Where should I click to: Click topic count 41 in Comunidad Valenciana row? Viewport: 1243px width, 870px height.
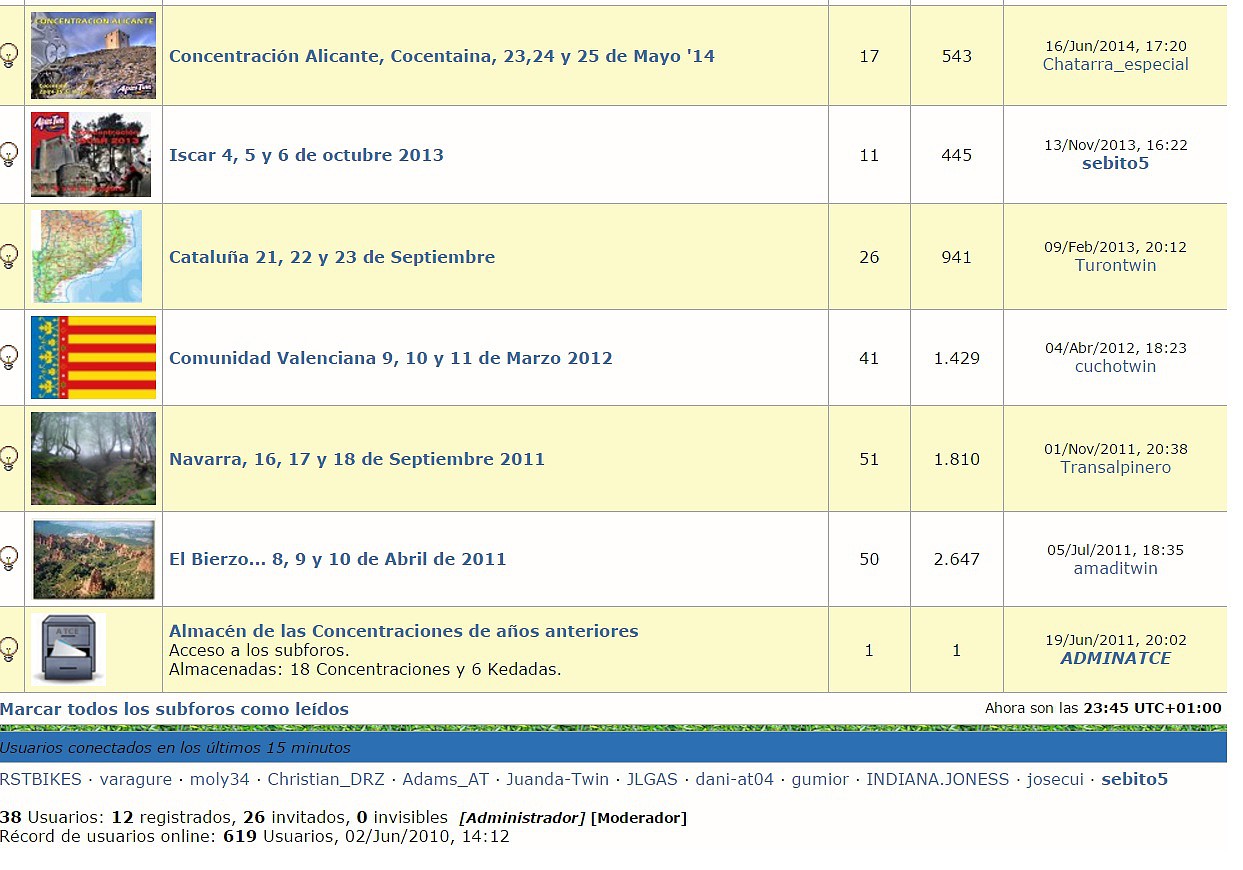pyautogui.click(x=869, y=358)
